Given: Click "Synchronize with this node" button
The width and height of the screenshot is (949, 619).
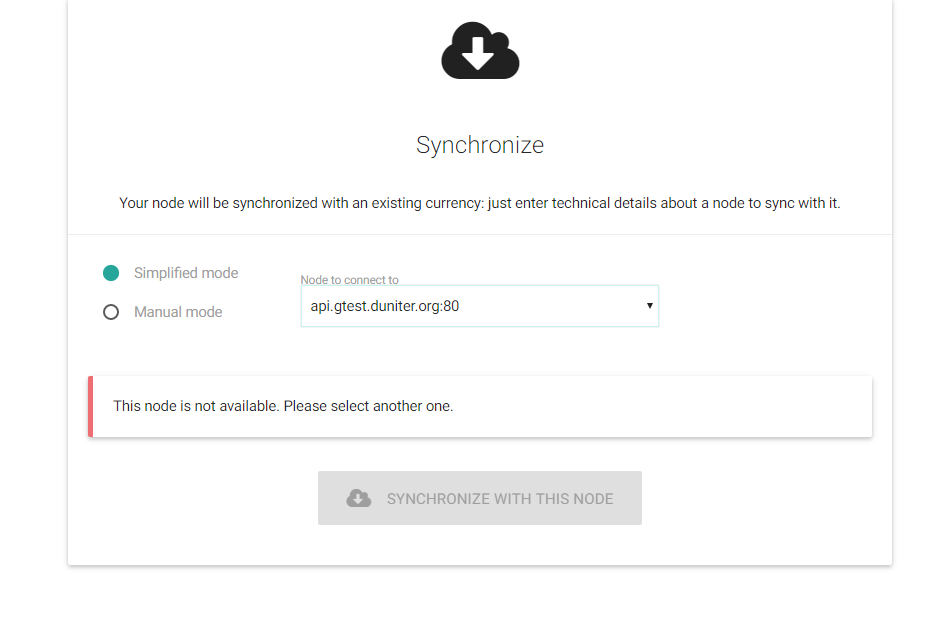Looking at the screenshot, I should [x=479, y=498].
